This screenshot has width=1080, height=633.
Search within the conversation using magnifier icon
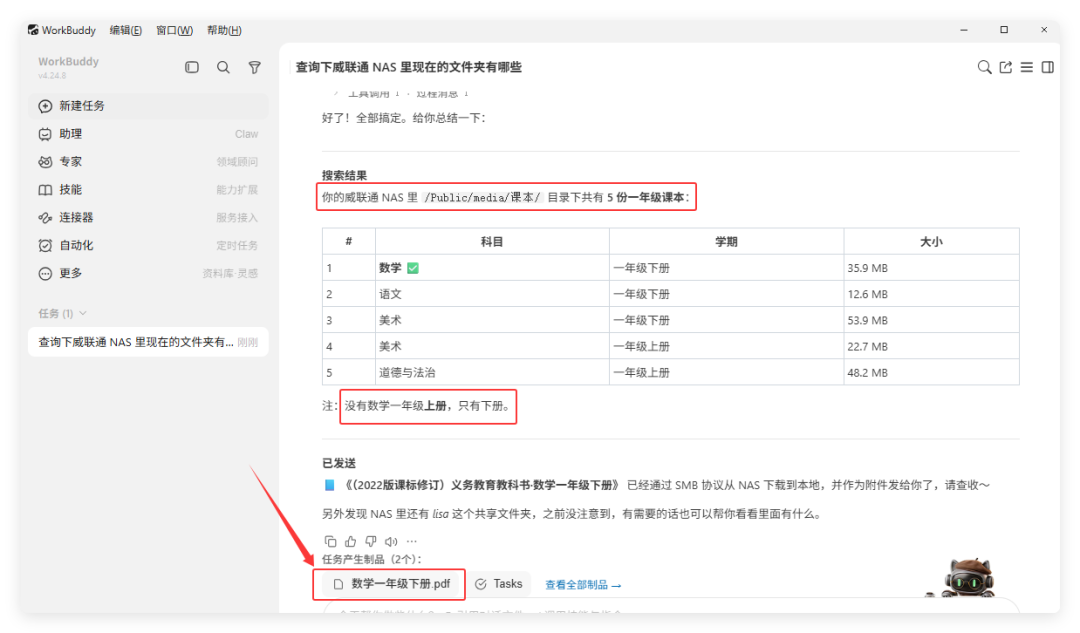click(x=984, y=67)
